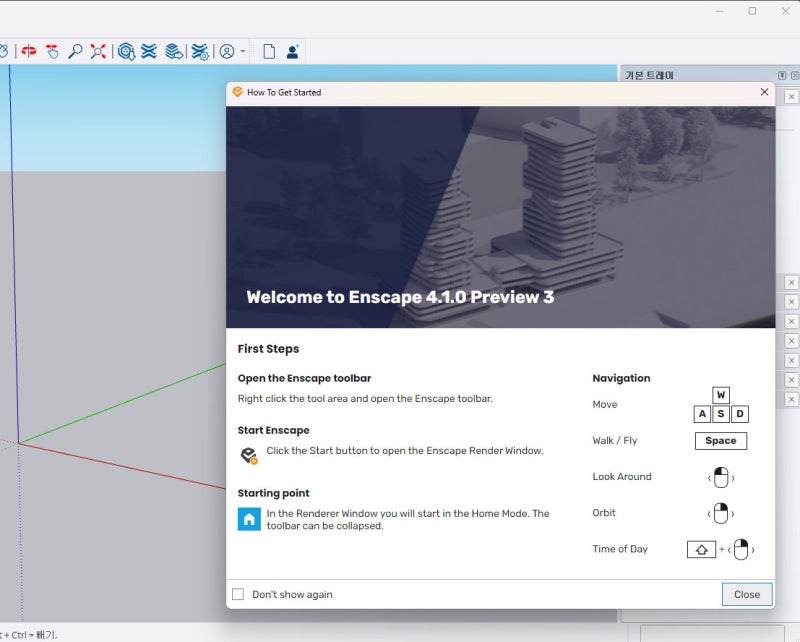Click the W key icon in Navigation
This screenshot has width=800, height=642.
tap(721, 395)
